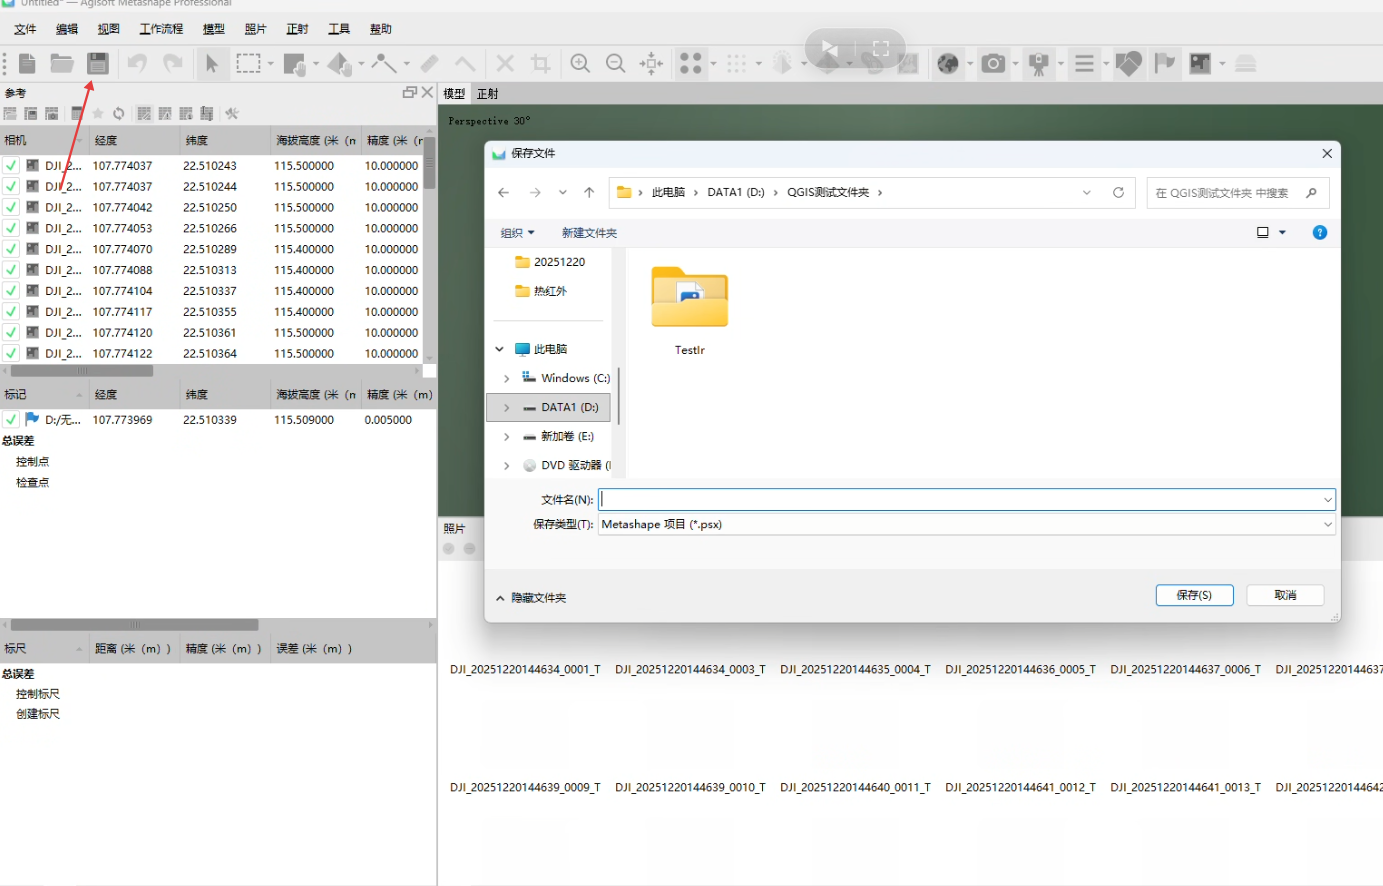Uncheck camera row with latitude 22.510337

tap(11, 291)
